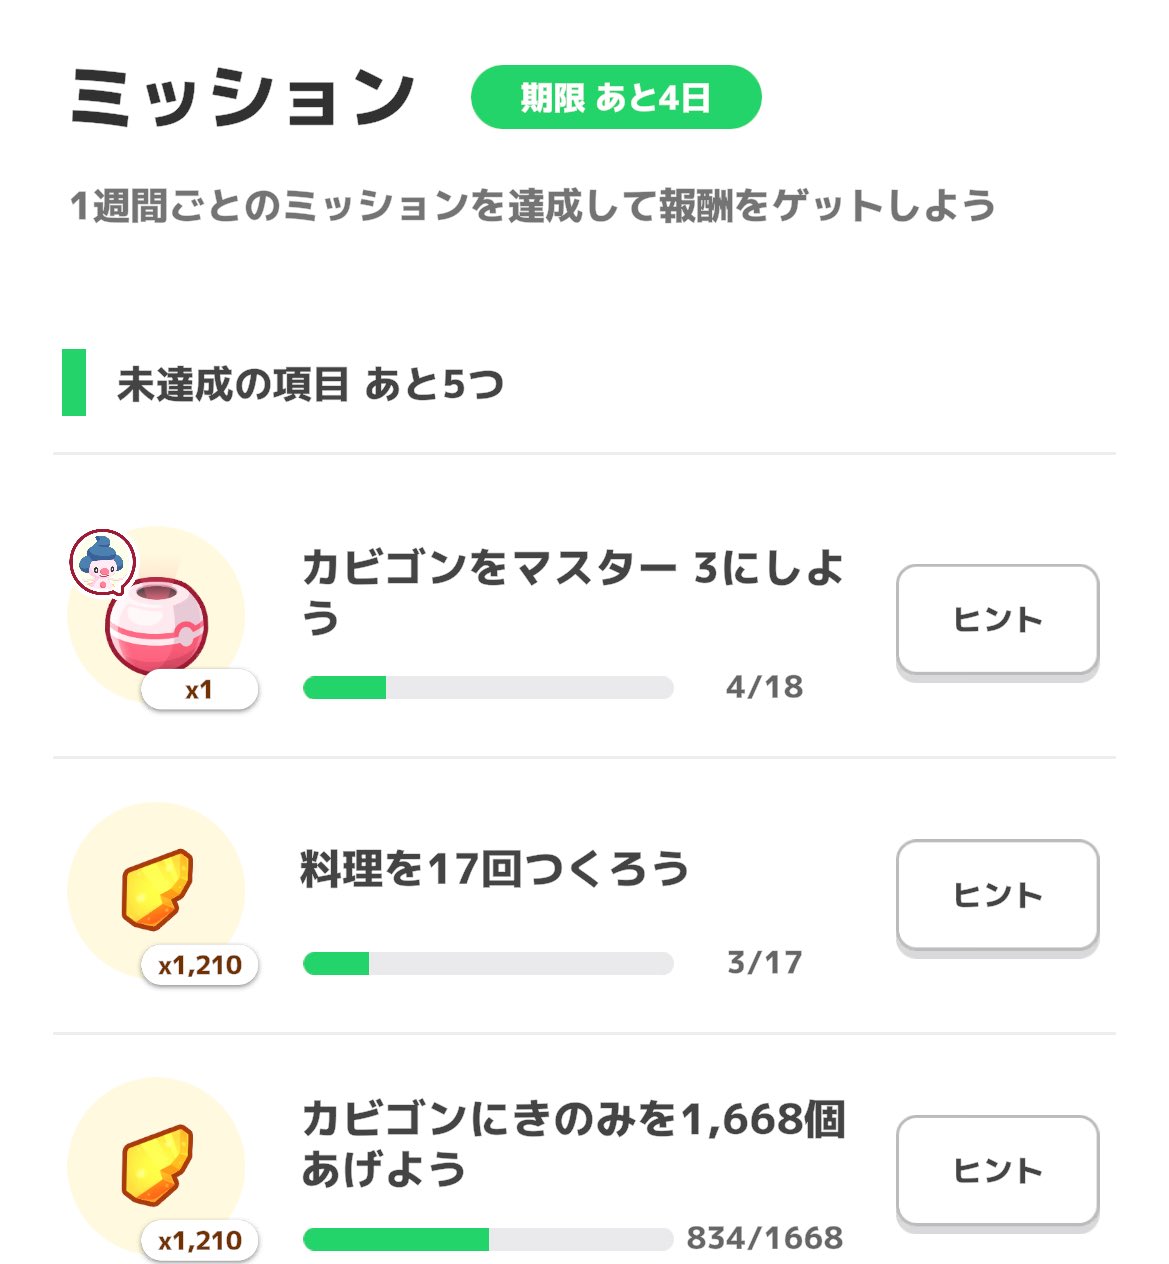Tap the pink incense reward icon
Viewport: 1169px width, 1264px height.
click(157, 625)
